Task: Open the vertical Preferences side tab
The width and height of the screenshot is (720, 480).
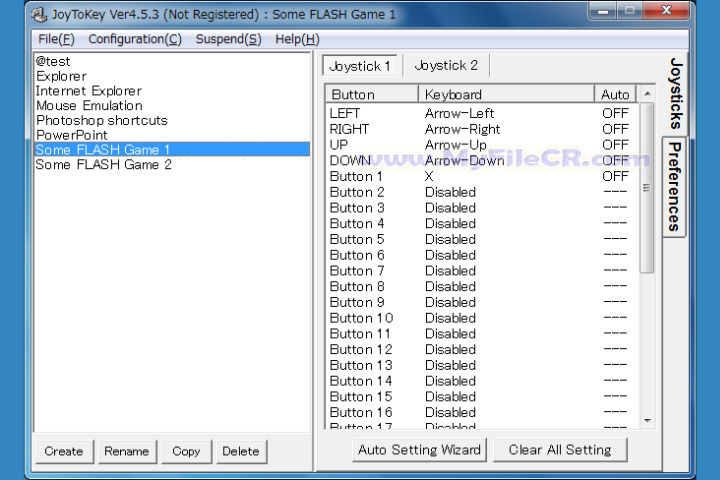Action: [674, 186]
